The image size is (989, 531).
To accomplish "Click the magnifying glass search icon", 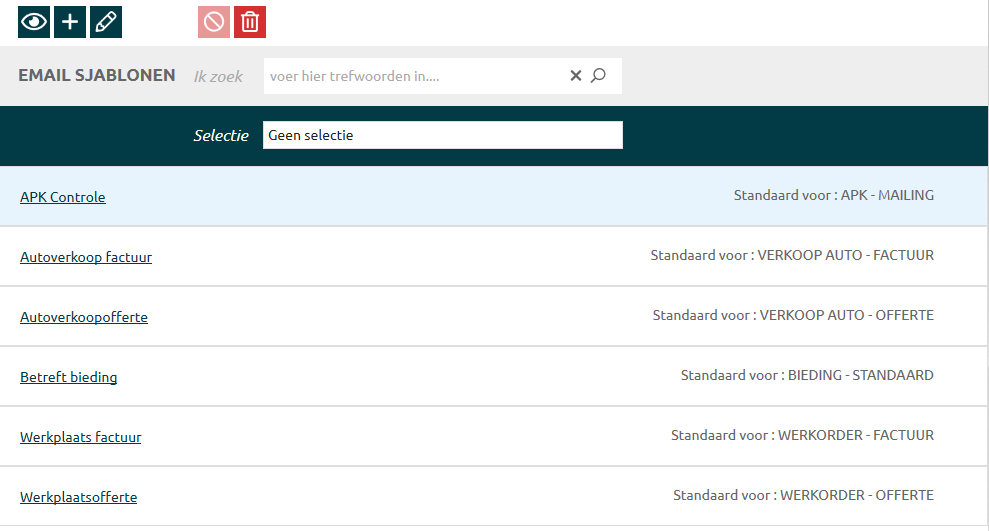I will [x=599, y=76].
